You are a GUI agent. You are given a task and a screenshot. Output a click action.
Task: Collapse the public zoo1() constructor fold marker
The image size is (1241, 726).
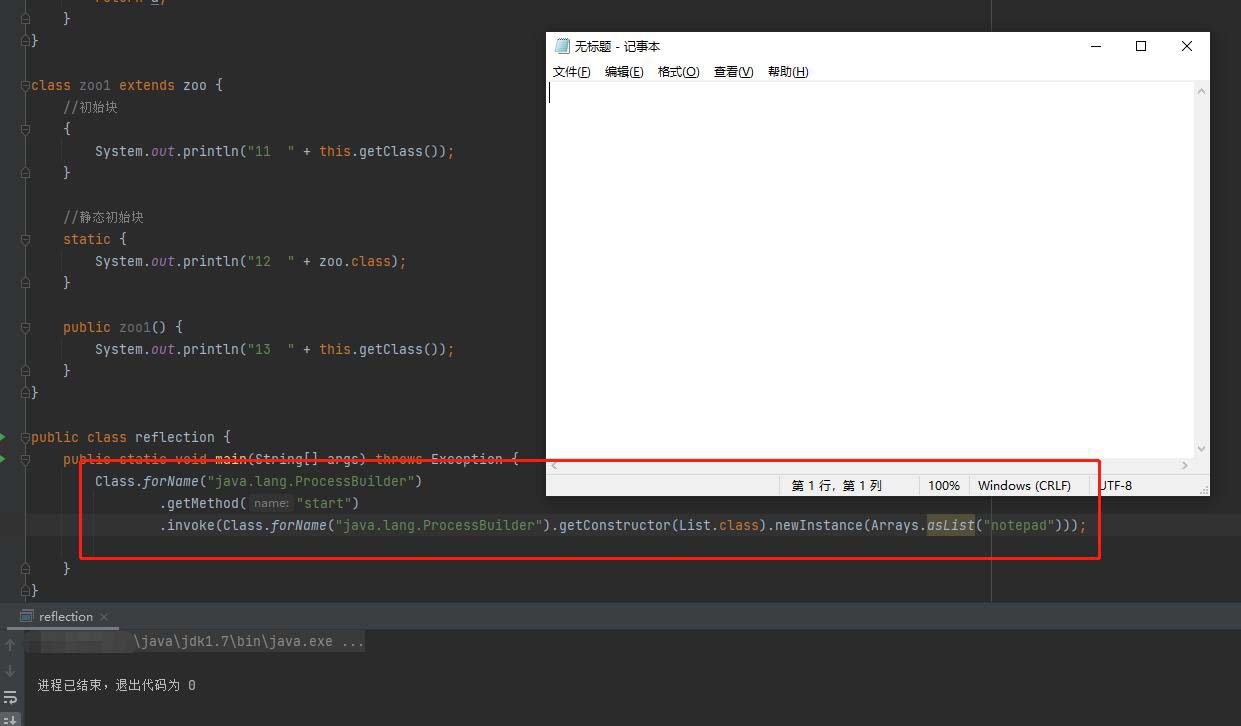pos(25,327)
